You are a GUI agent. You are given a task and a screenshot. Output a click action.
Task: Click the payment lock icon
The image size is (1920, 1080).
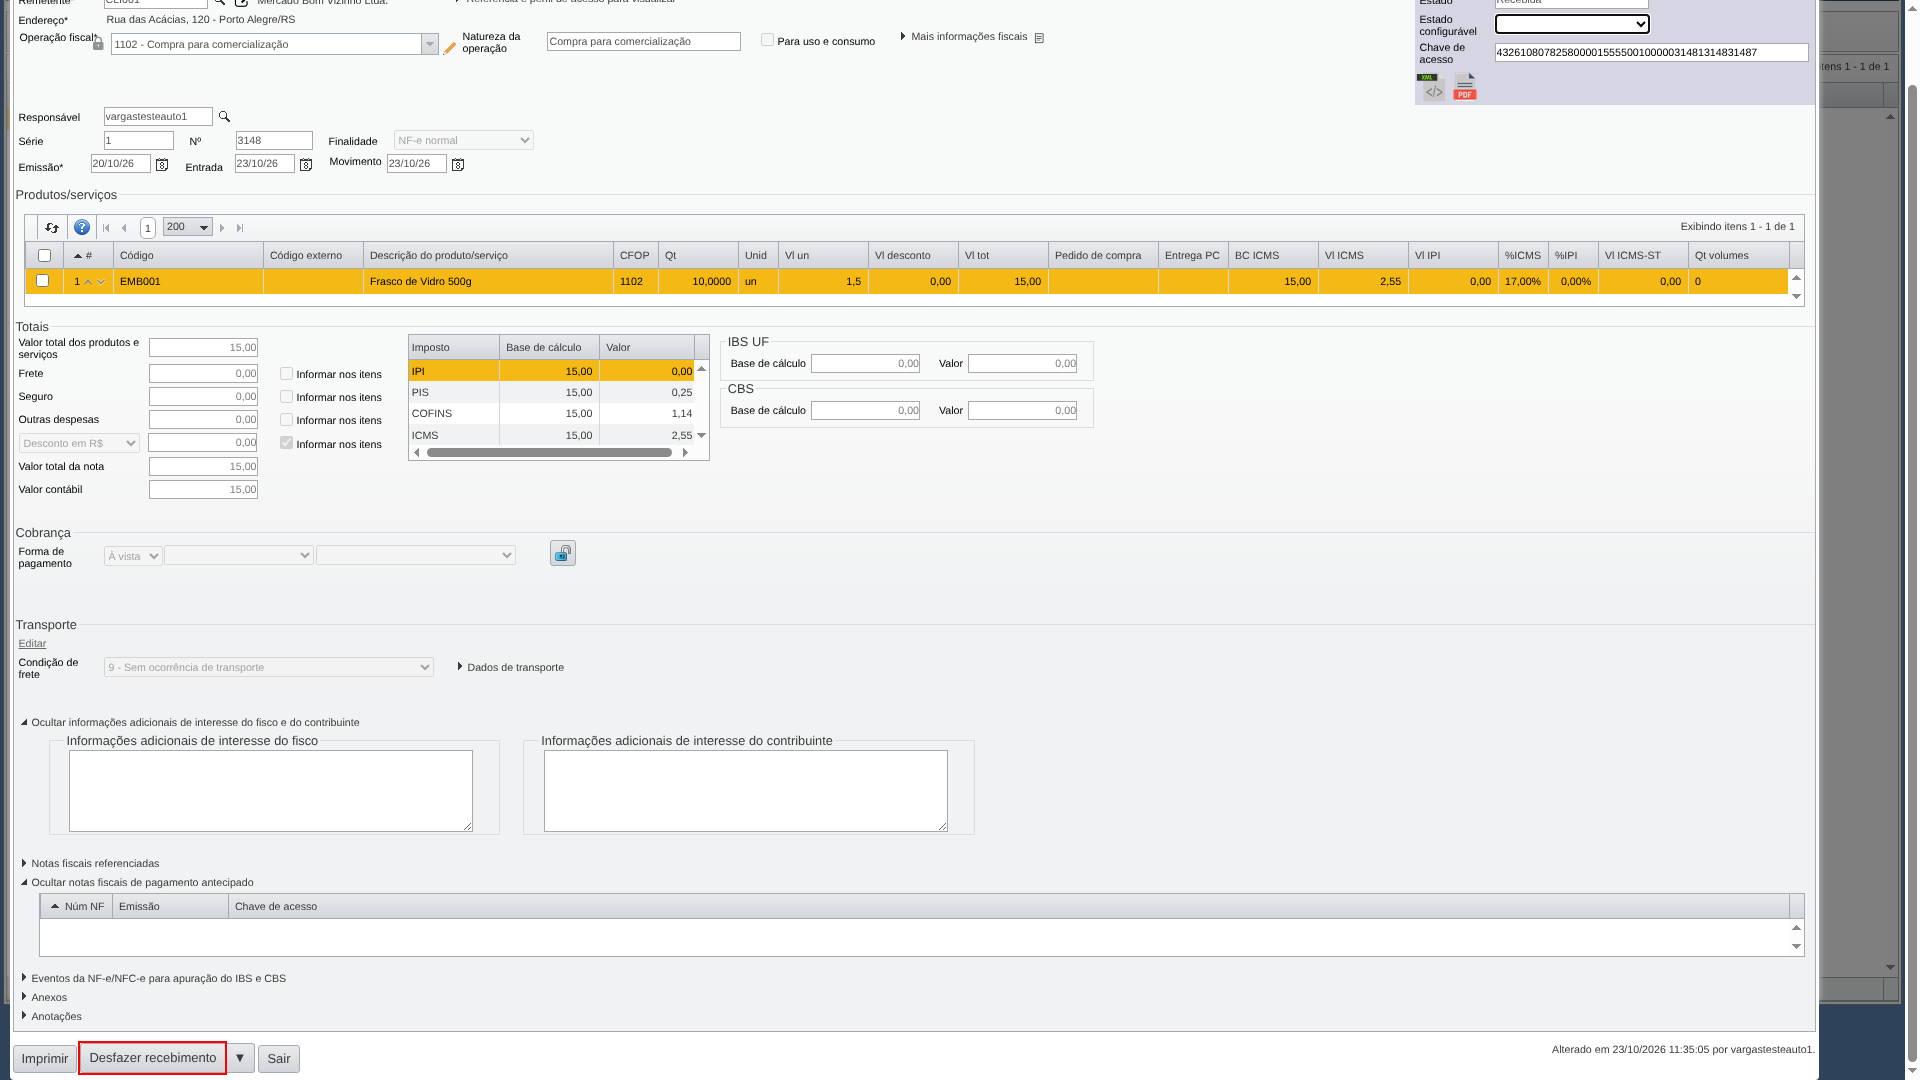[563, 554]
